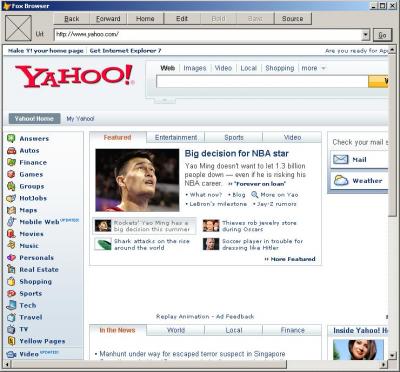400x372 pixels.
Task: Click the placeholder logo box beside URL
Action: coord(18,28)
